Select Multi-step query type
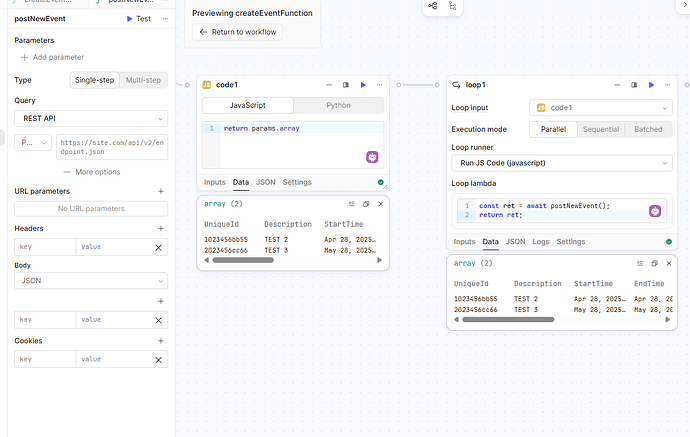 [x=143, y=80]
